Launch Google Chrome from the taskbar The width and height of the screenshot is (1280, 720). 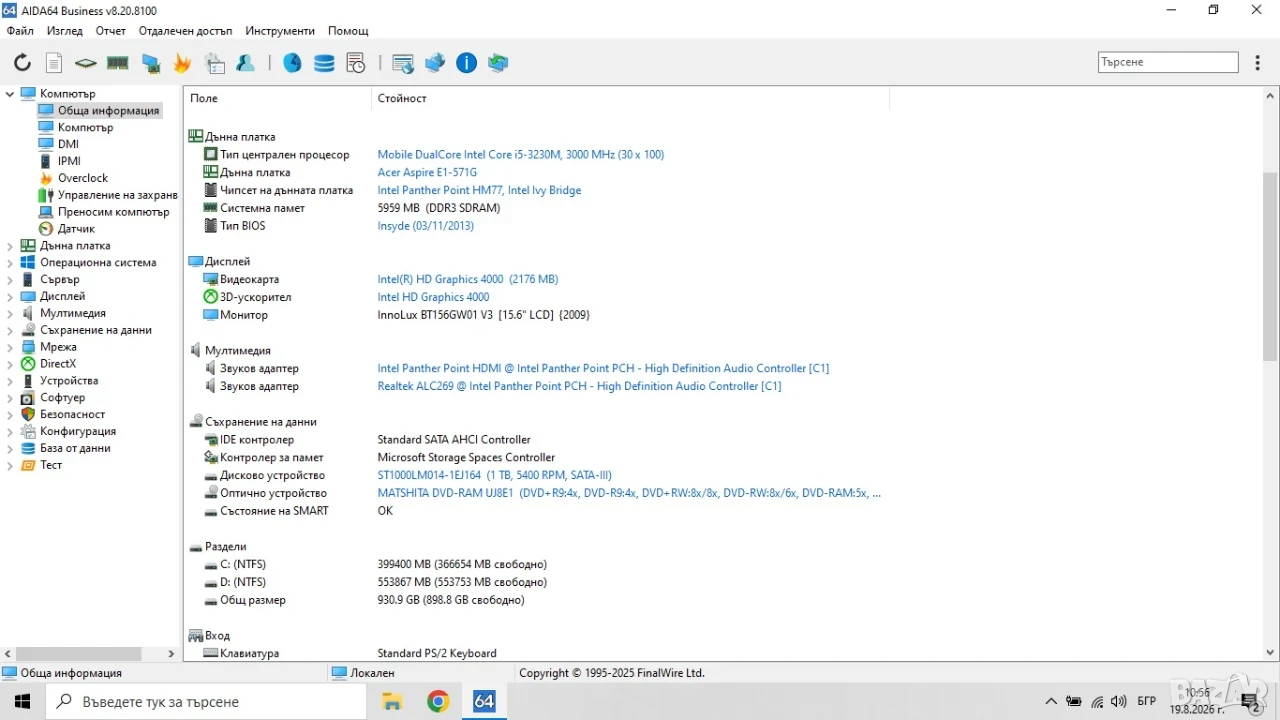click(438, 701)
